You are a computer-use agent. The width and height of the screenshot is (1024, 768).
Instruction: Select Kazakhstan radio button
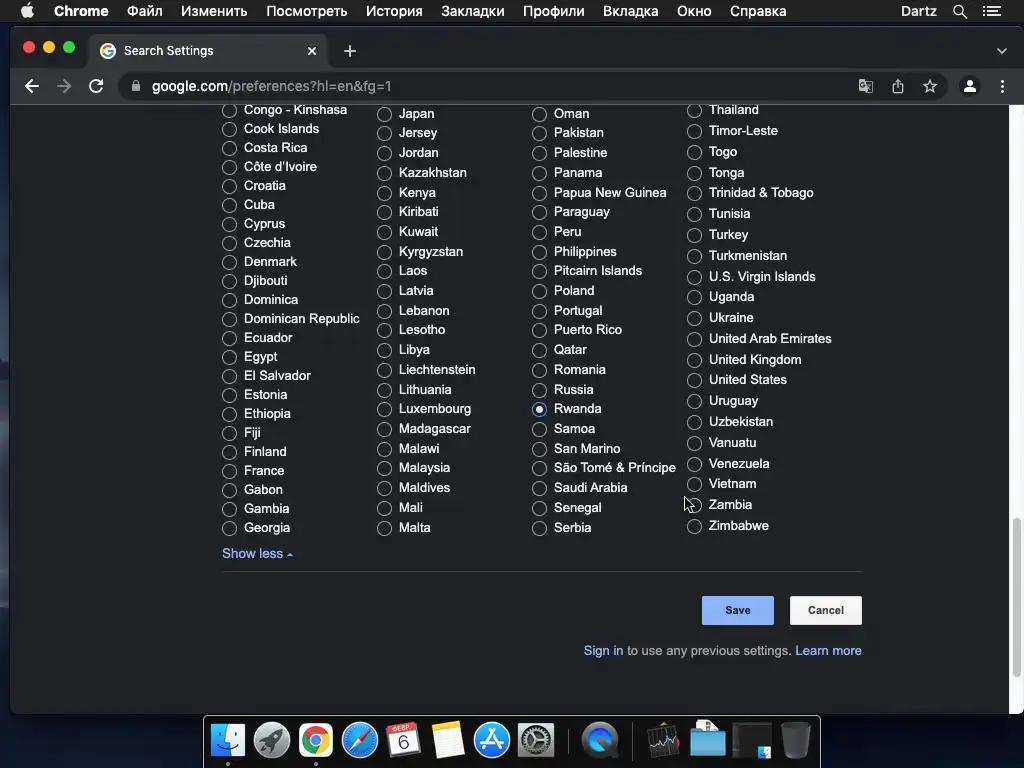point(384,173)
